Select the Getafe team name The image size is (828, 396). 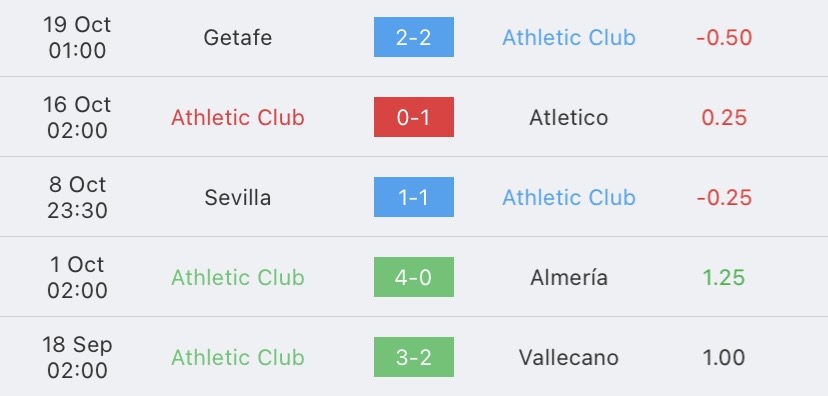click(238, 37)
